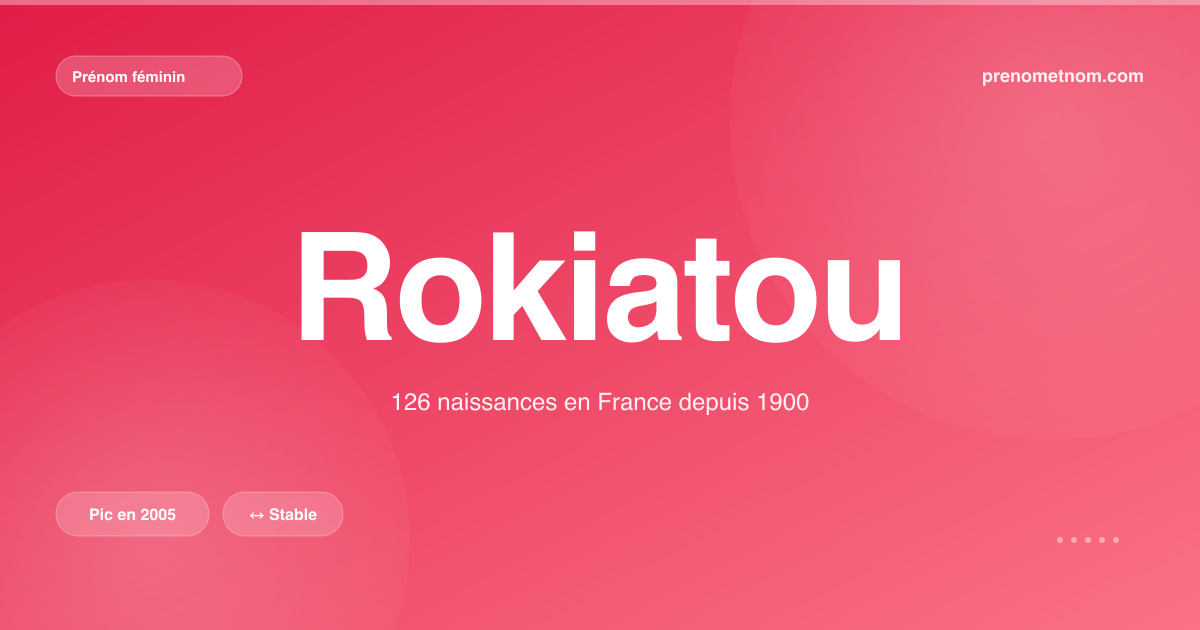Select the large 'Rokiatou' name heading
Image resolution: width=1200 pixels, height=630 pixels.
pos(600,287)
